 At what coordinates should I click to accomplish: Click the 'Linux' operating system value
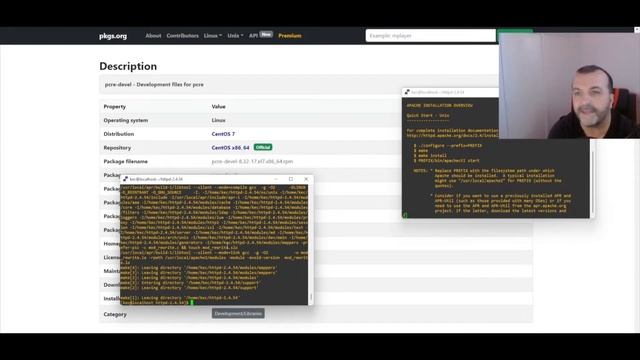pos(218,120)
